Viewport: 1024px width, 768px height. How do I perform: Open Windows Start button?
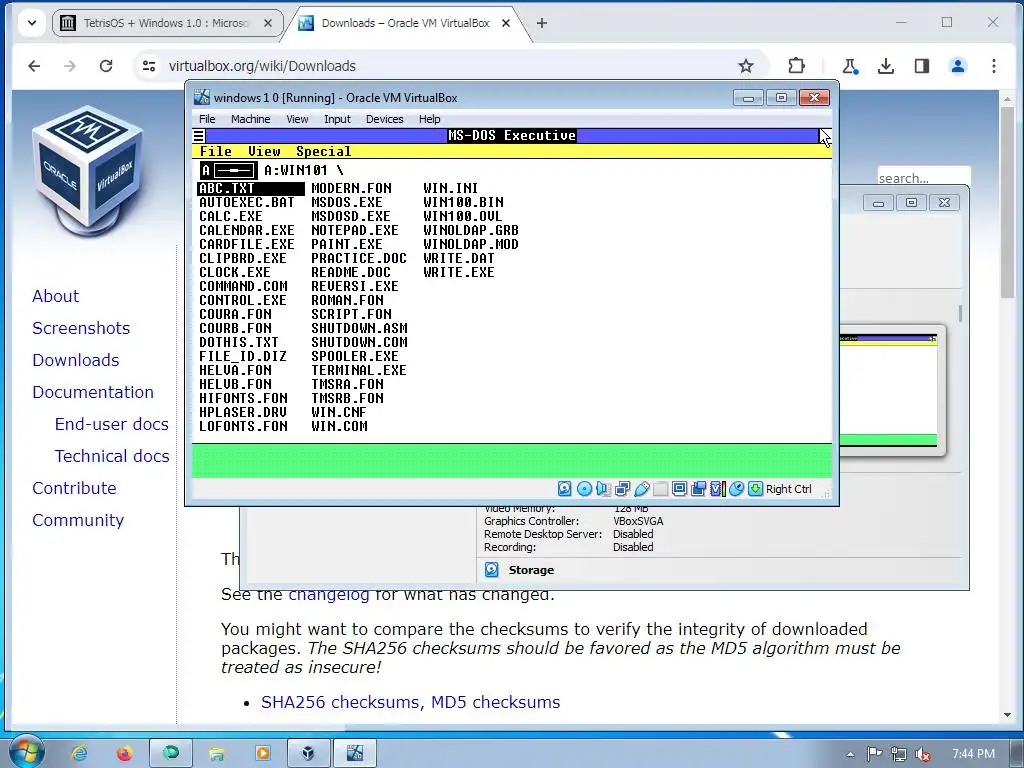click(26, 752)
